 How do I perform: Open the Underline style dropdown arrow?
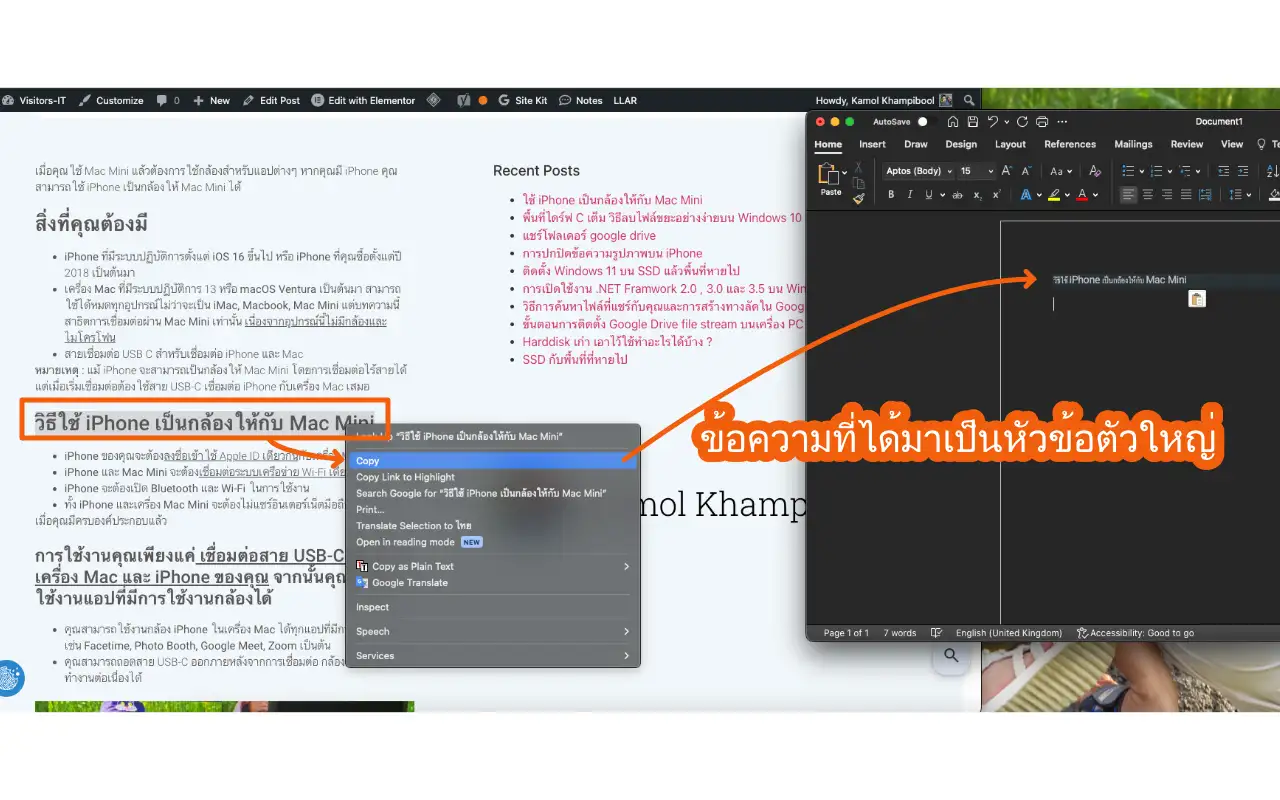click(942, 195)
